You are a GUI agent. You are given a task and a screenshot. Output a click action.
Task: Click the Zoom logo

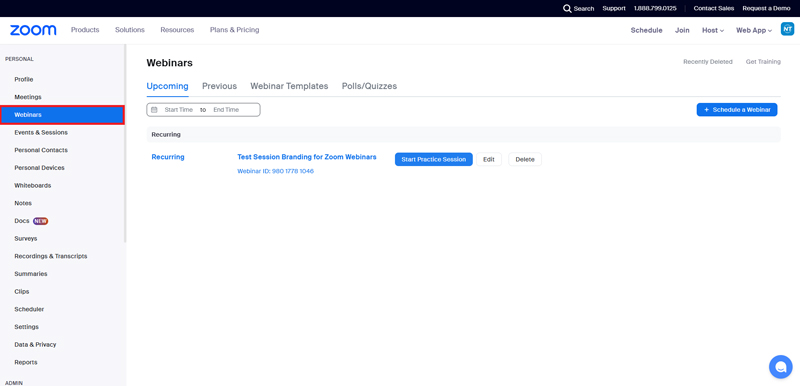pyautogui.click(x=33, y=30)
